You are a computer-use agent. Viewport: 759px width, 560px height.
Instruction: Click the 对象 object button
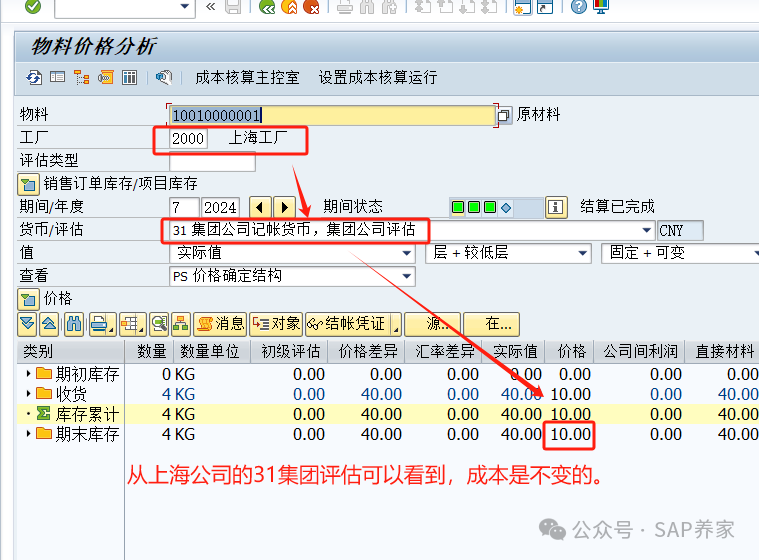(276, 324)
